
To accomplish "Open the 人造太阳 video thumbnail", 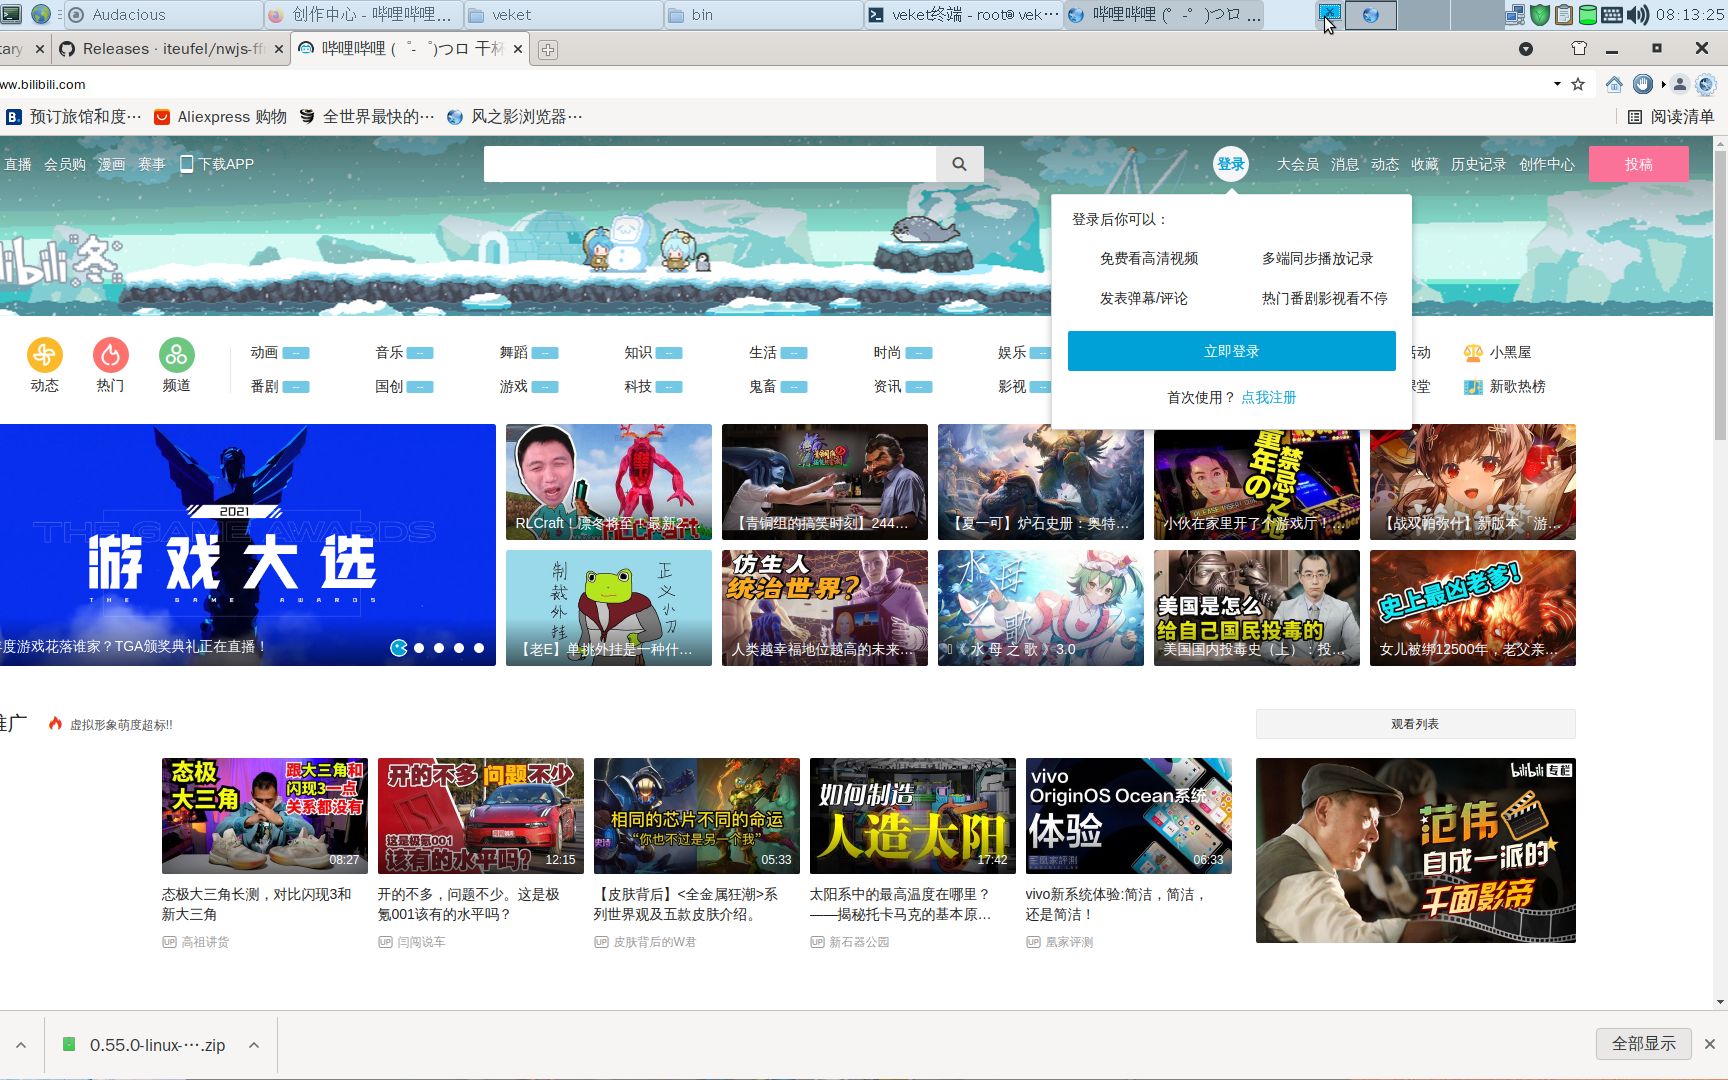I will (913, 816).
